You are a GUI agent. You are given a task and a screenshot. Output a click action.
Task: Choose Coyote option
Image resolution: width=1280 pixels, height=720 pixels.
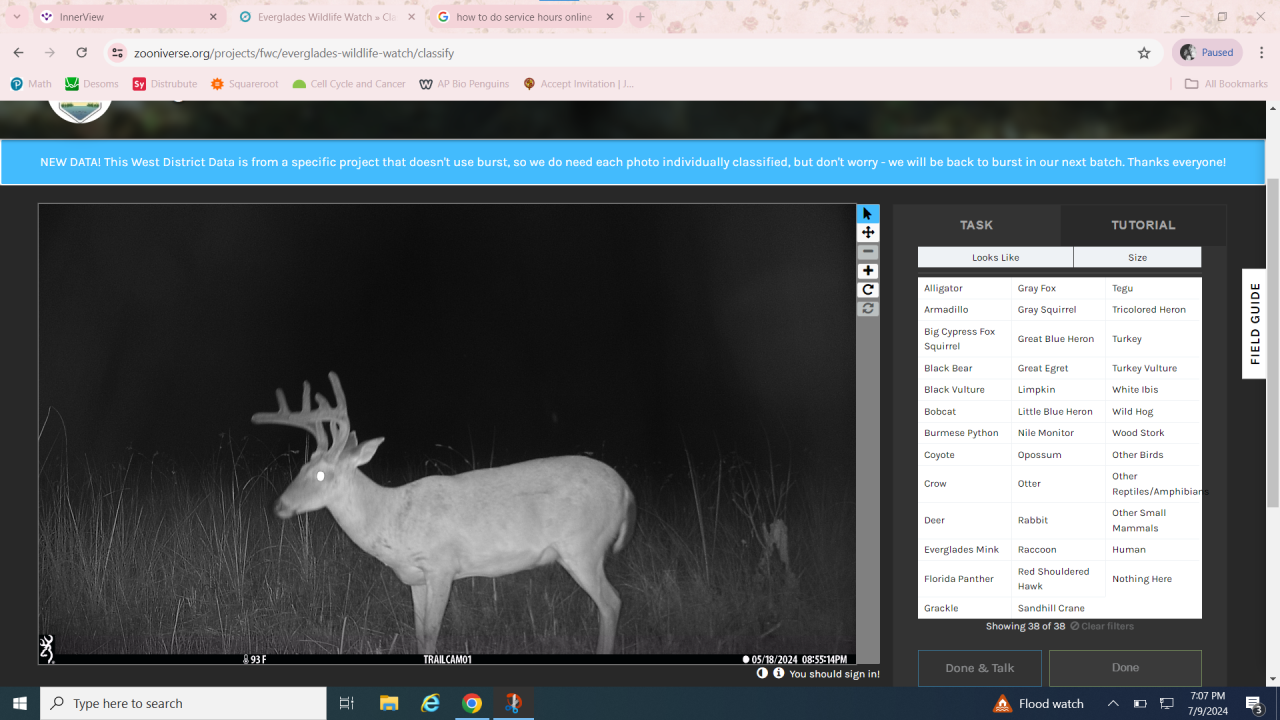pyautogui.click(x=964, y=455)
